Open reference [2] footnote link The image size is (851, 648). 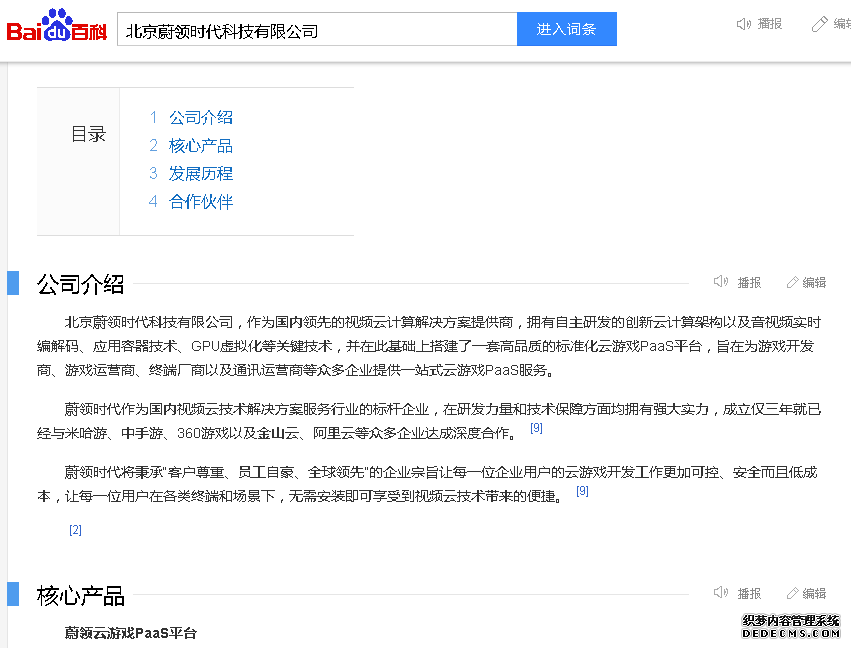tap(75, 530)
